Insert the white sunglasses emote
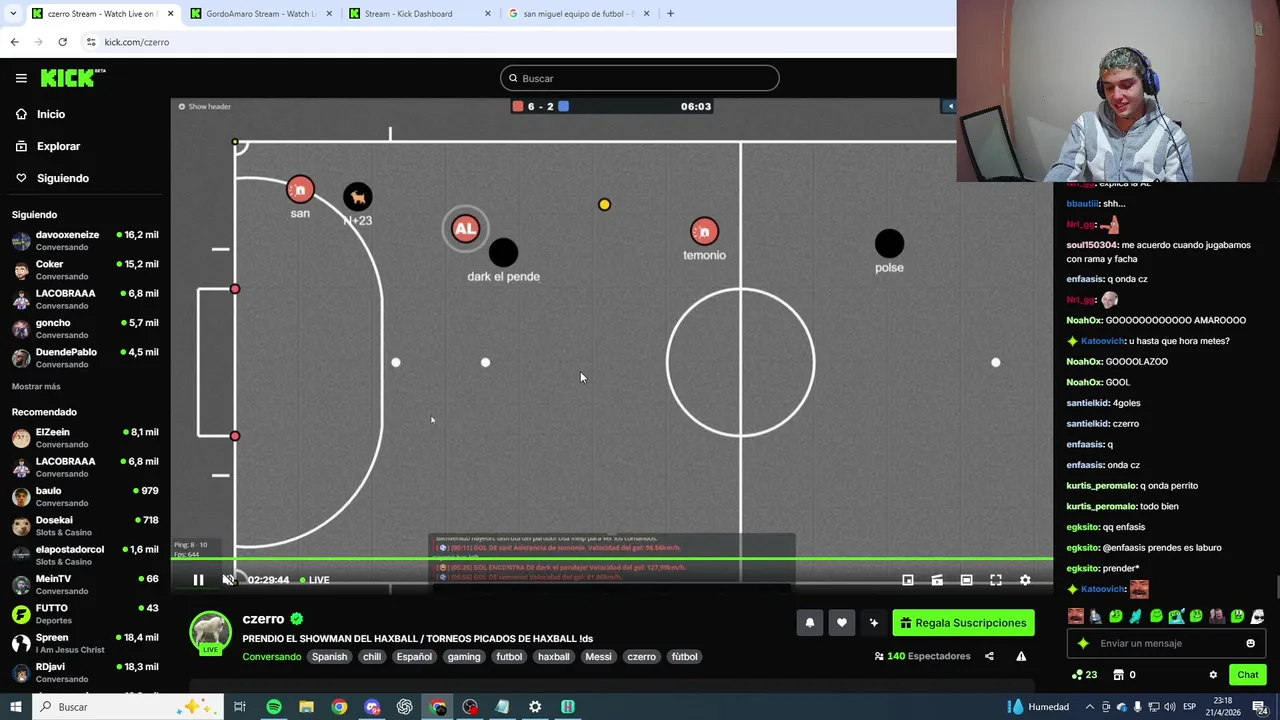This screenshot has height=720, width=1280. pyautogui.click(x=1257, y=616)
